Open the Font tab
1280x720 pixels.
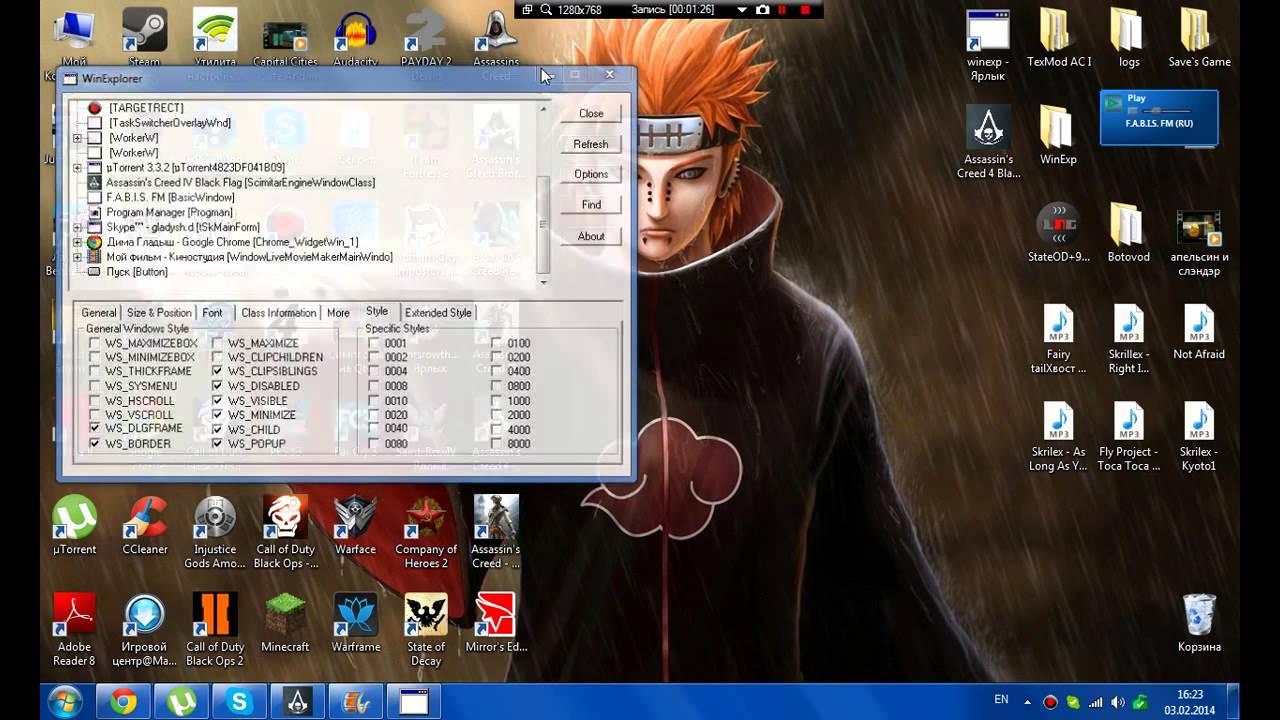point(213,313)
